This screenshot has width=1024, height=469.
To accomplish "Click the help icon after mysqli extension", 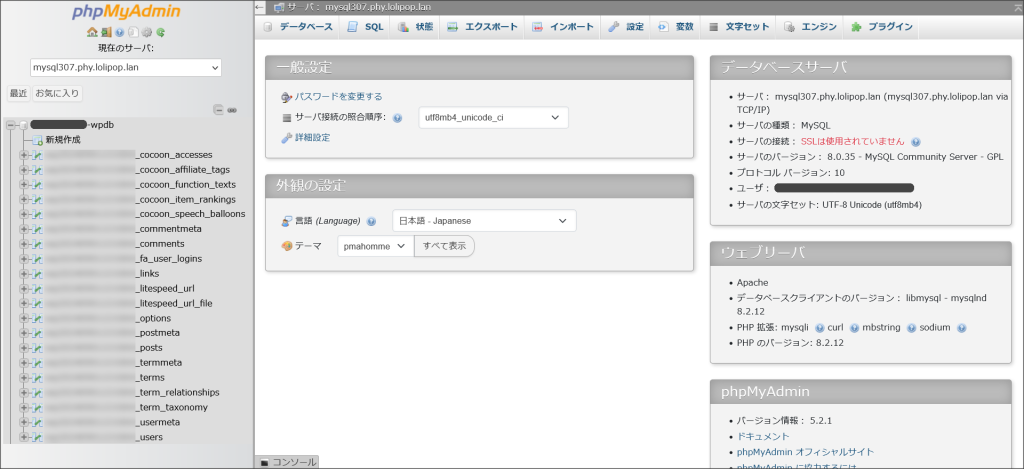I will (819, 328).
